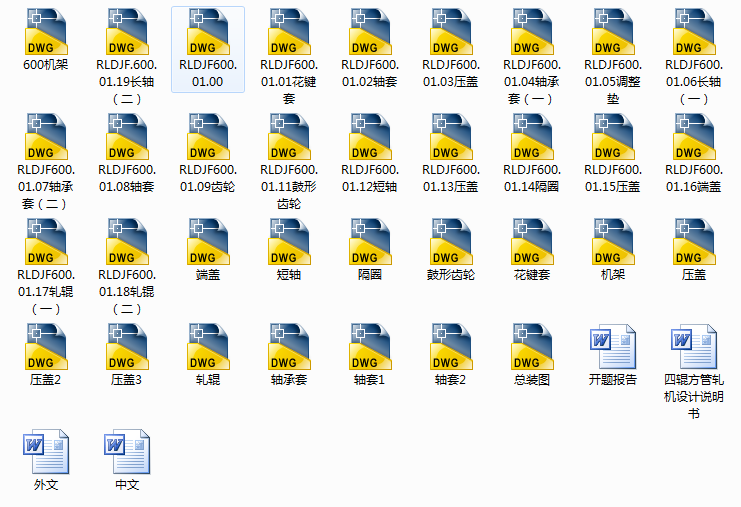Screen dimensions: 741x507
Task: Select RLDJF600.01.16端盖 DWG icon
Action: (x=694, y=137)
